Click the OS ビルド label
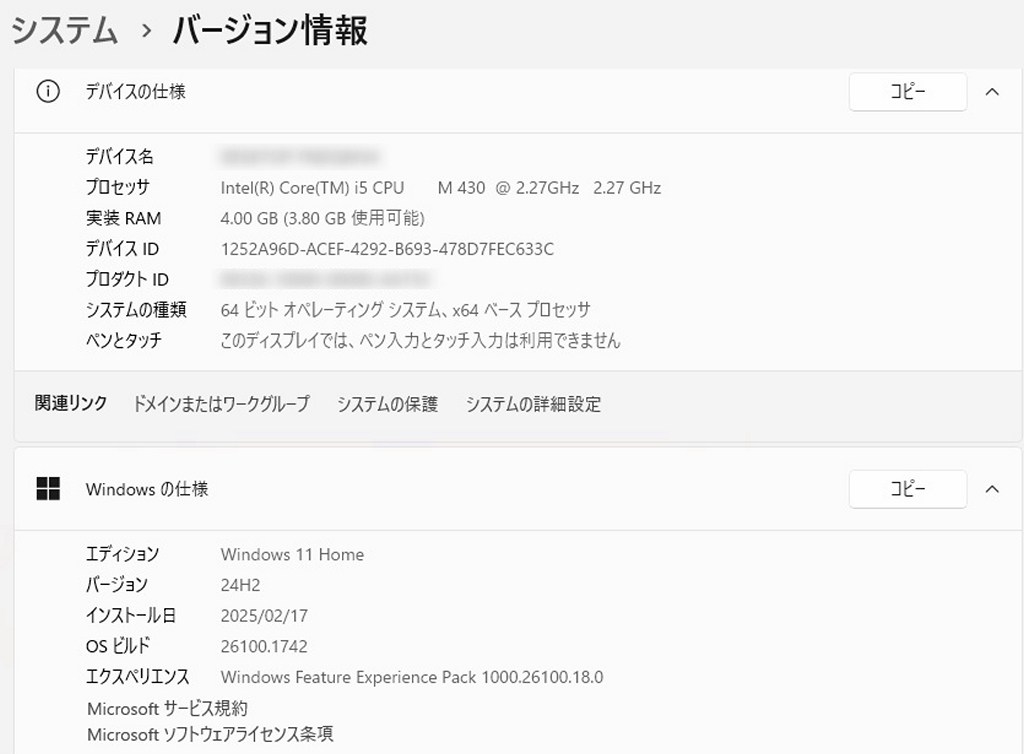The width and height of the screenshot is (1024, 754). pos(118,646)
